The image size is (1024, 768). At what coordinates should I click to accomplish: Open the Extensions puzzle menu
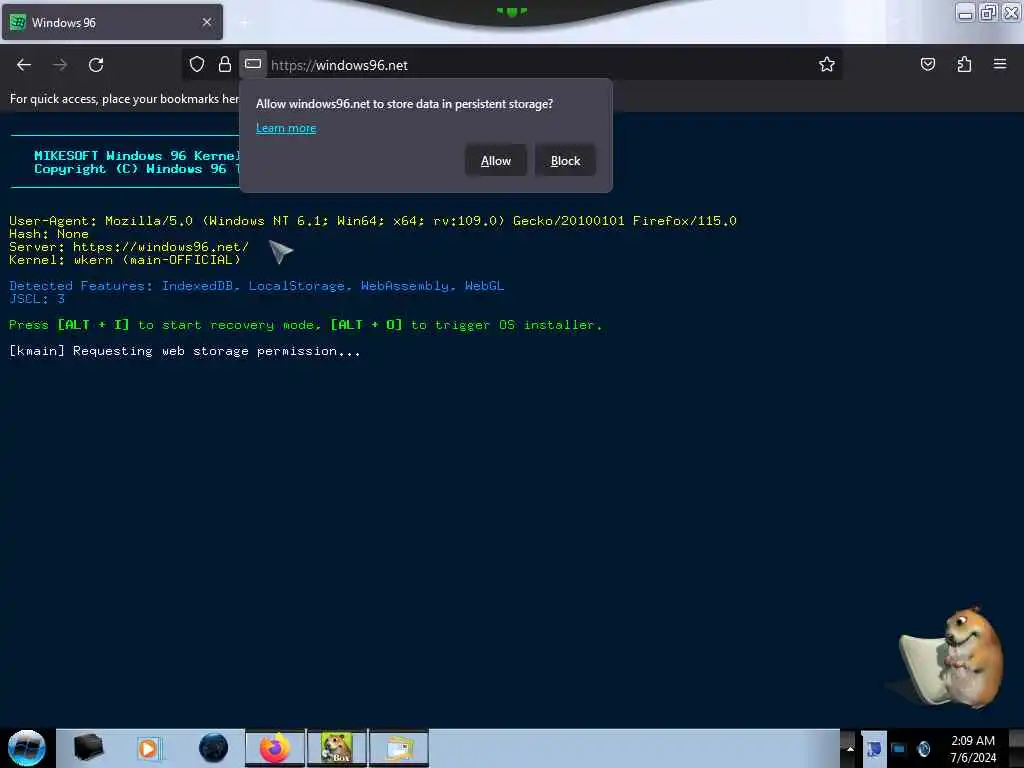tap(964, 64)
